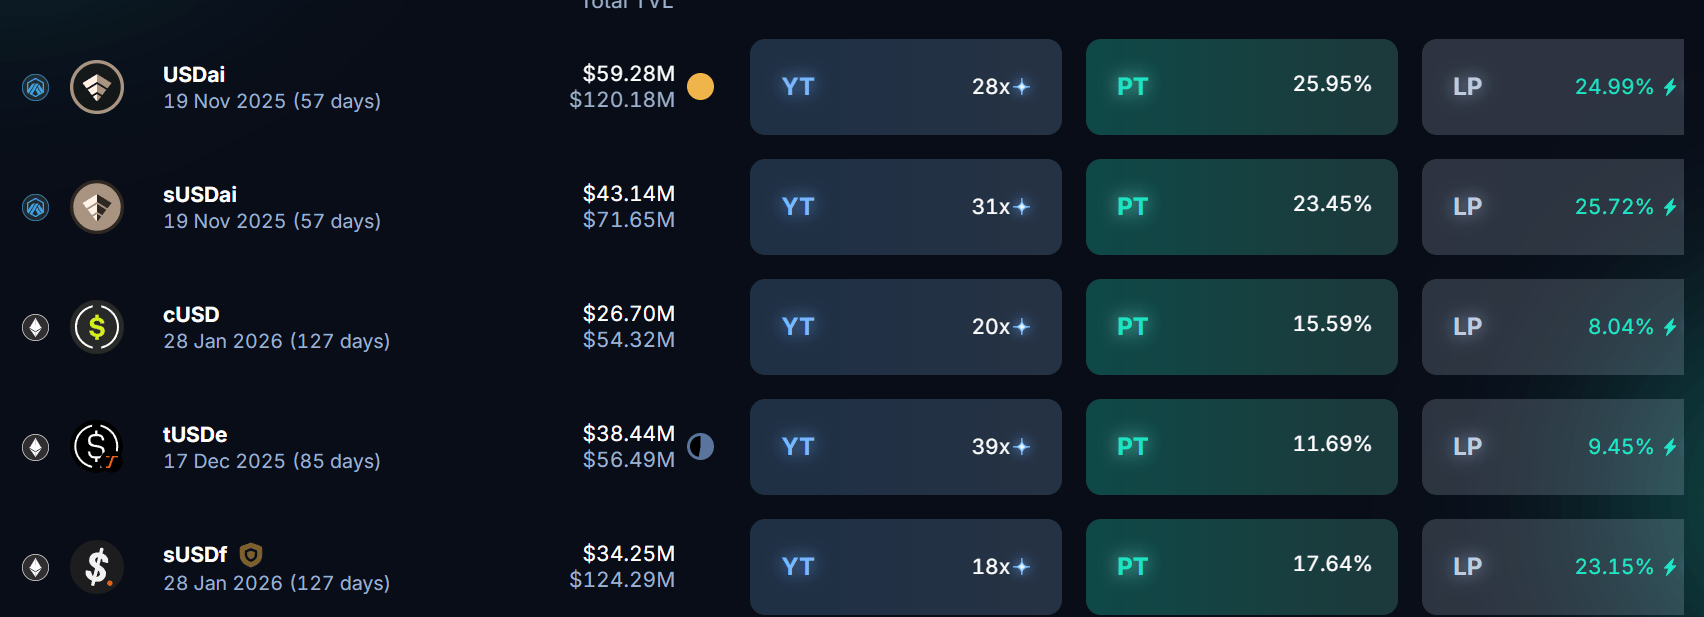This screenshot has width=1704, height=617.
Task: Click the Arbitrum chain icon beside USDai
Action: click(x=36, y=87)
